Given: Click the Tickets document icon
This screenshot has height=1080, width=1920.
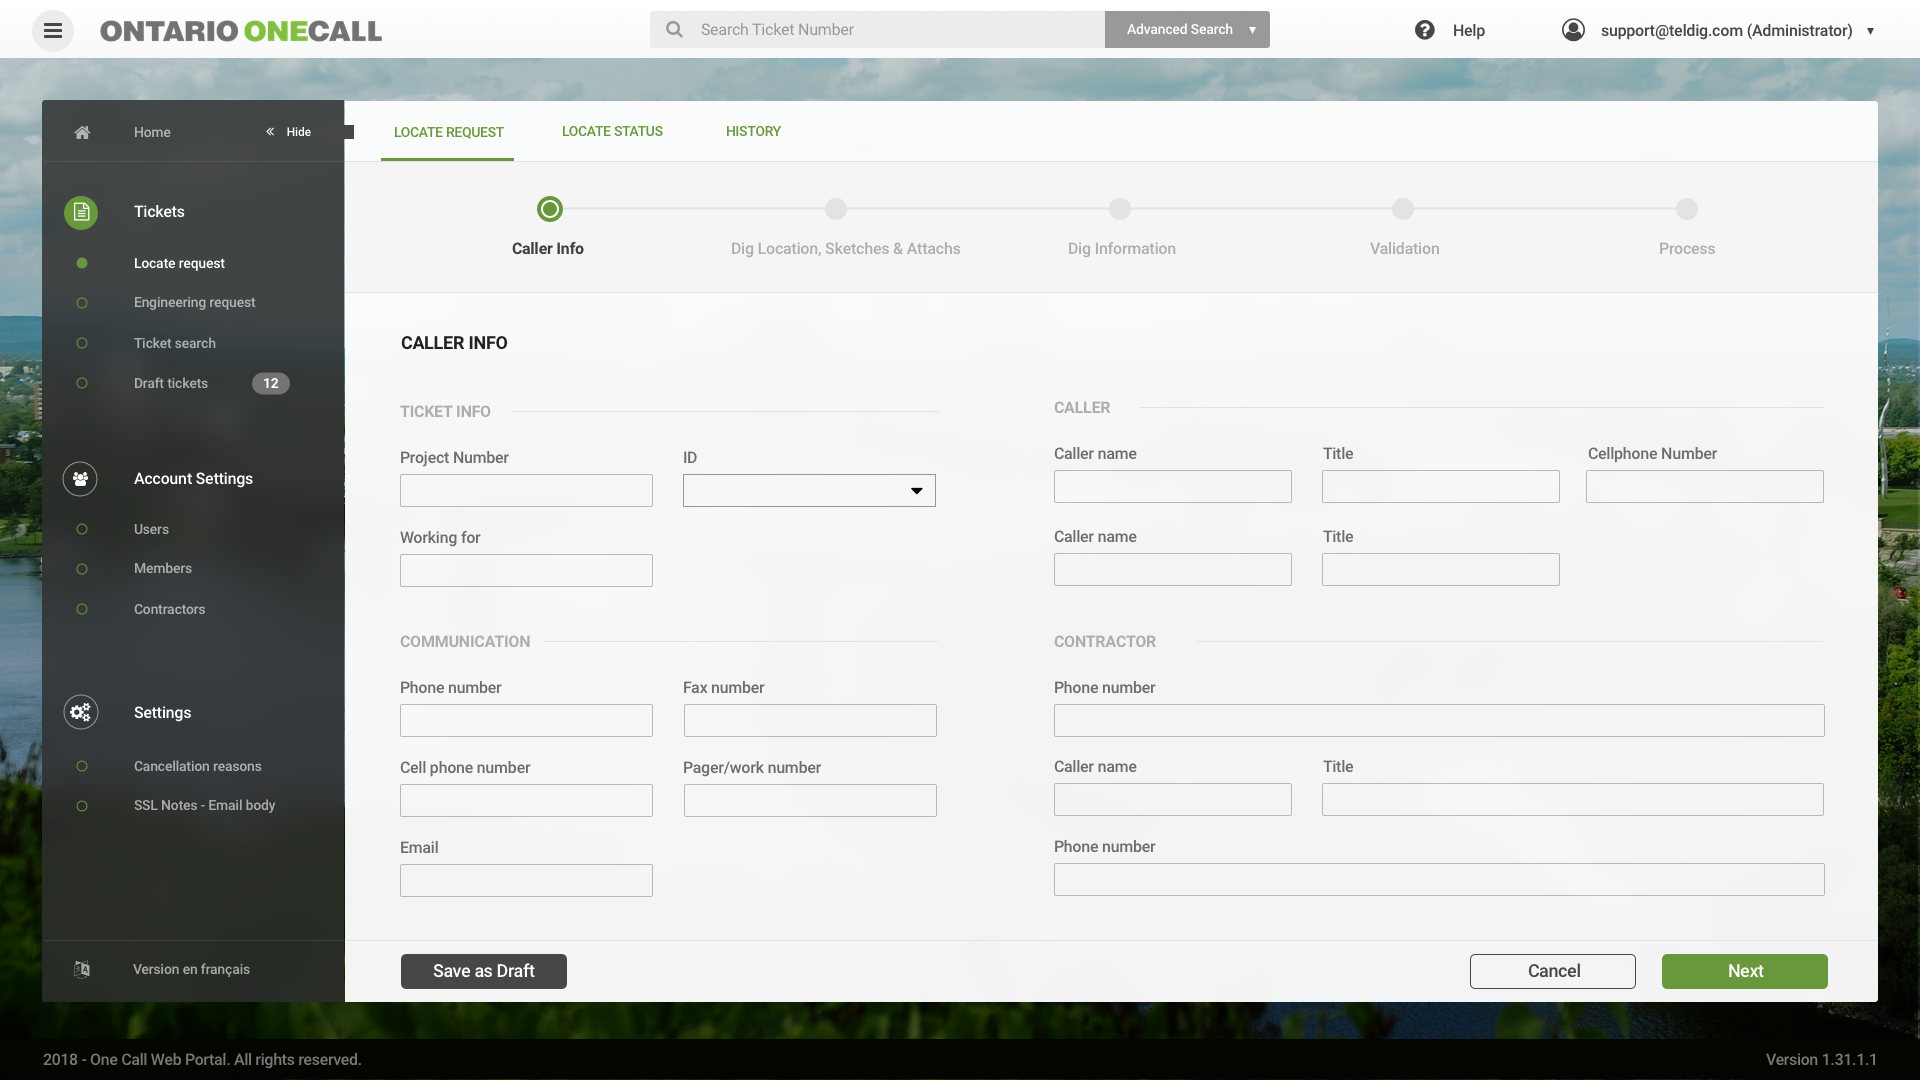Looking at the screenshot, I should pyautogui.click(x=81, y=212).
